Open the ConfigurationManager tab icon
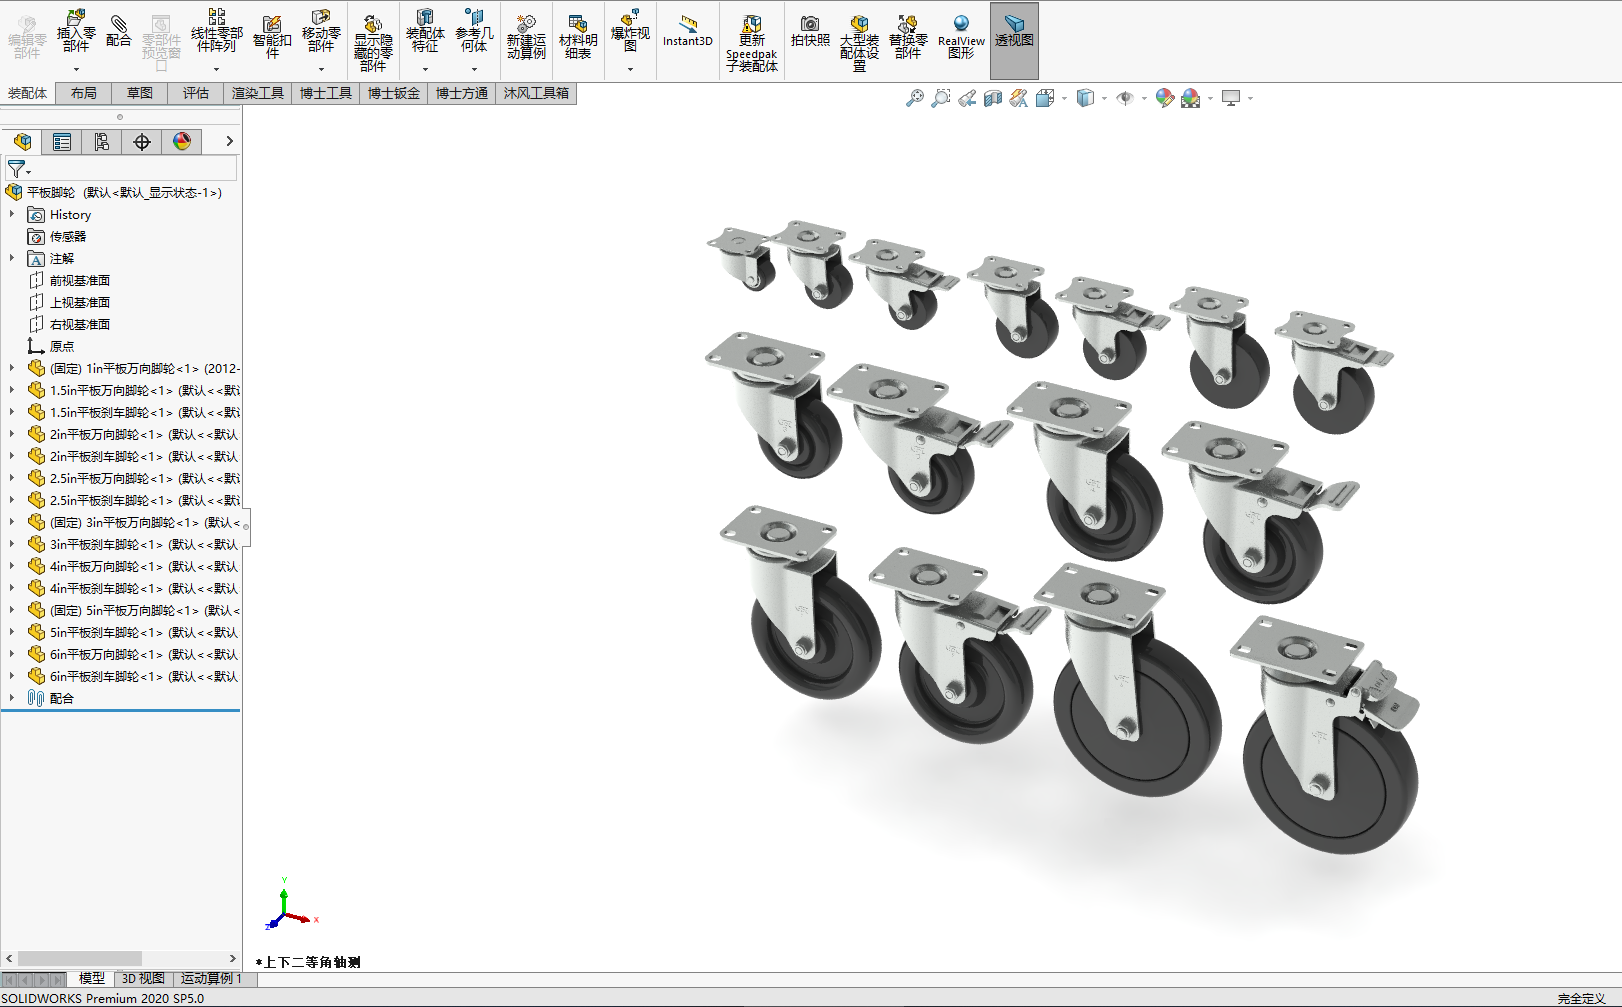Screen dimensions: 1622x1007 tap(102, 142)
